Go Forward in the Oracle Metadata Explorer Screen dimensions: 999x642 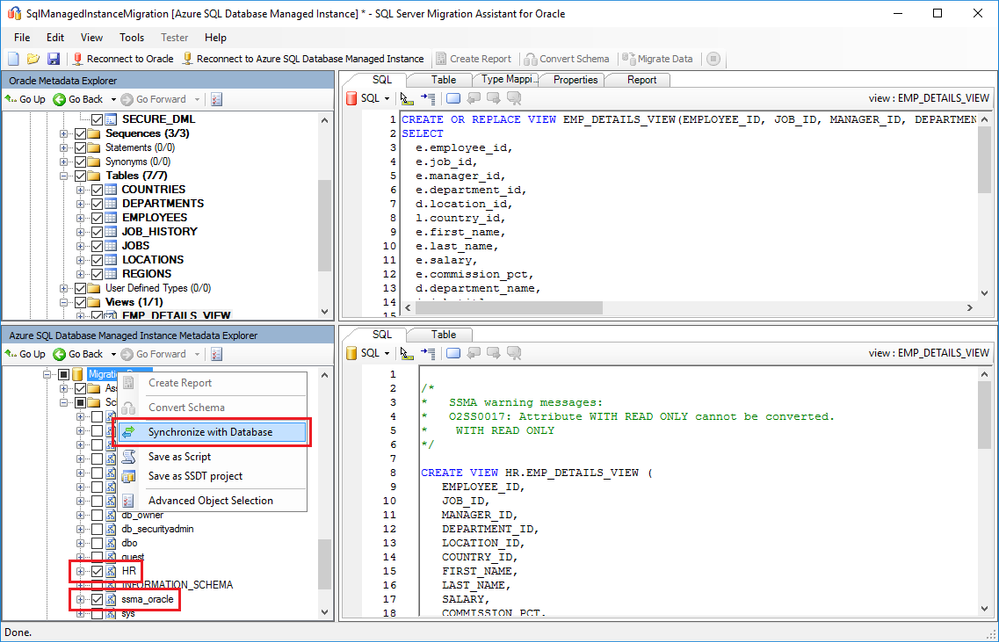[154, 99]
